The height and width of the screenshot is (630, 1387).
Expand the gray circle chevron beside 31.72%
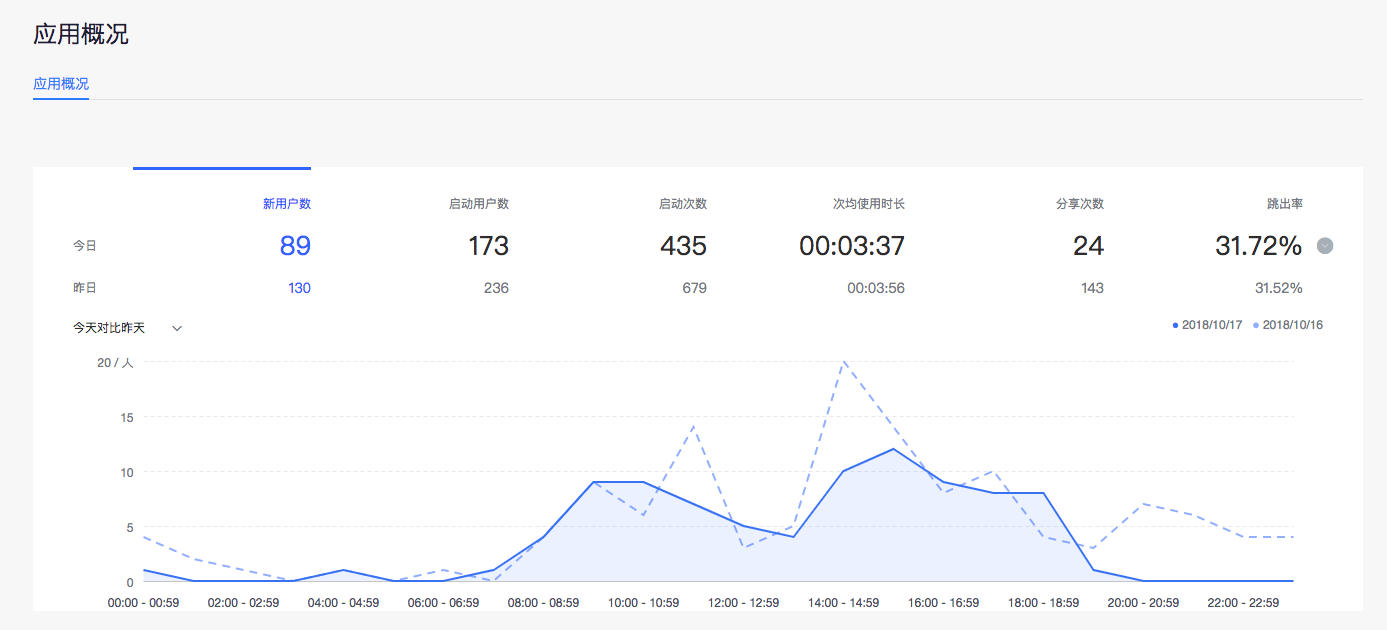click(1325, 246)
